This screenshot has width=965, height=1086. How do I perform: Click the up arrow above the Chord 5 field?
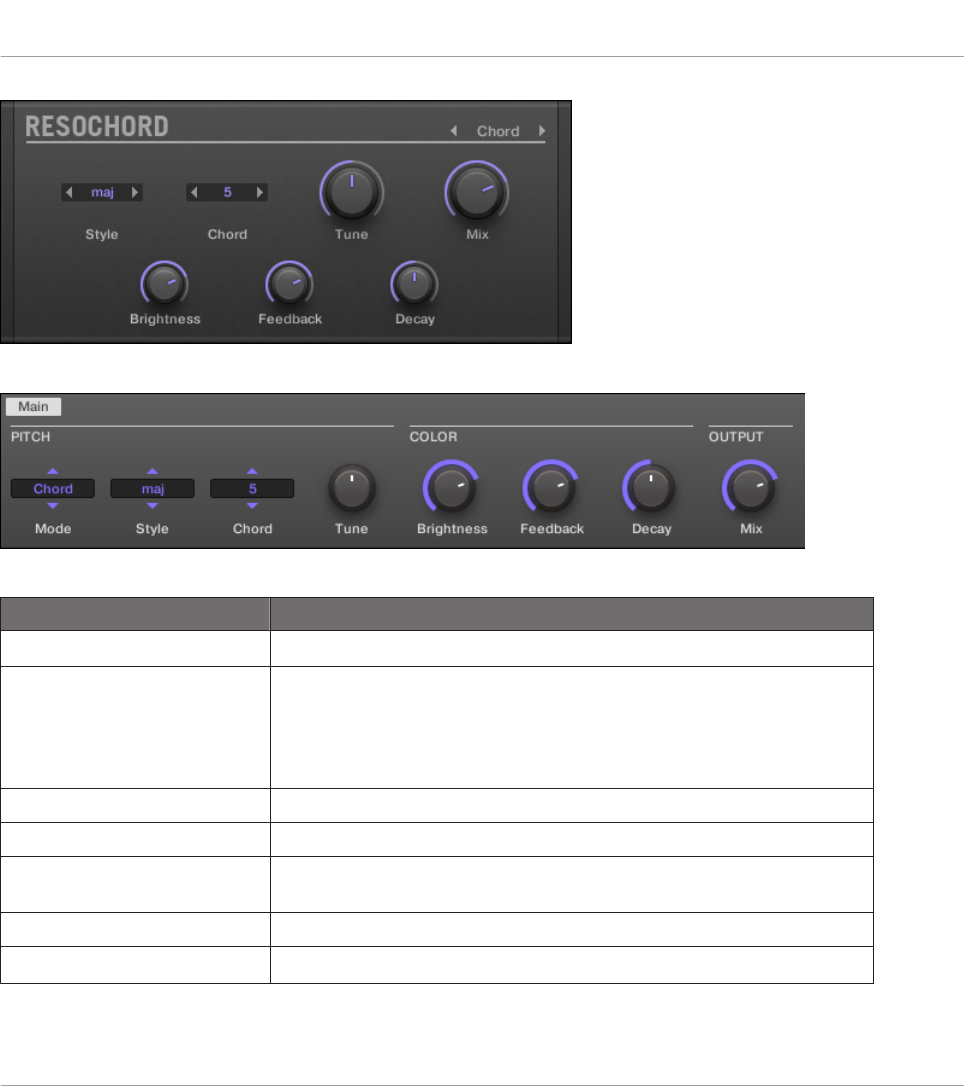252,471
